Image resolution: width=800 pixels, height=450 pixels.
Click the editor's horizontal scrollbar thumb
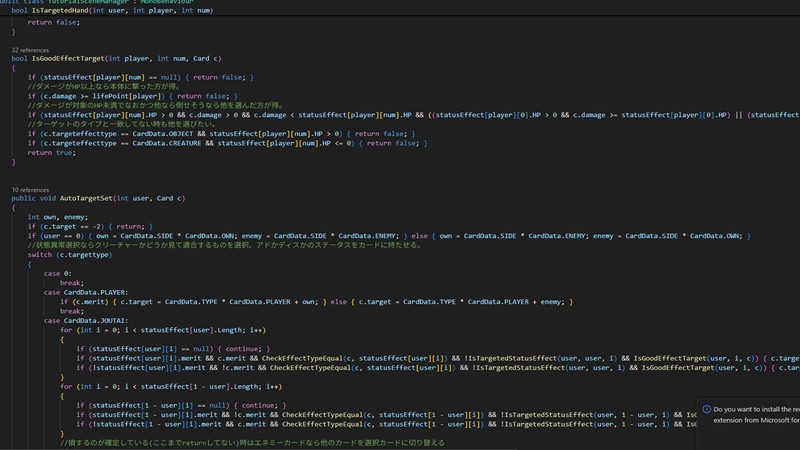click(x=259, y=448)
